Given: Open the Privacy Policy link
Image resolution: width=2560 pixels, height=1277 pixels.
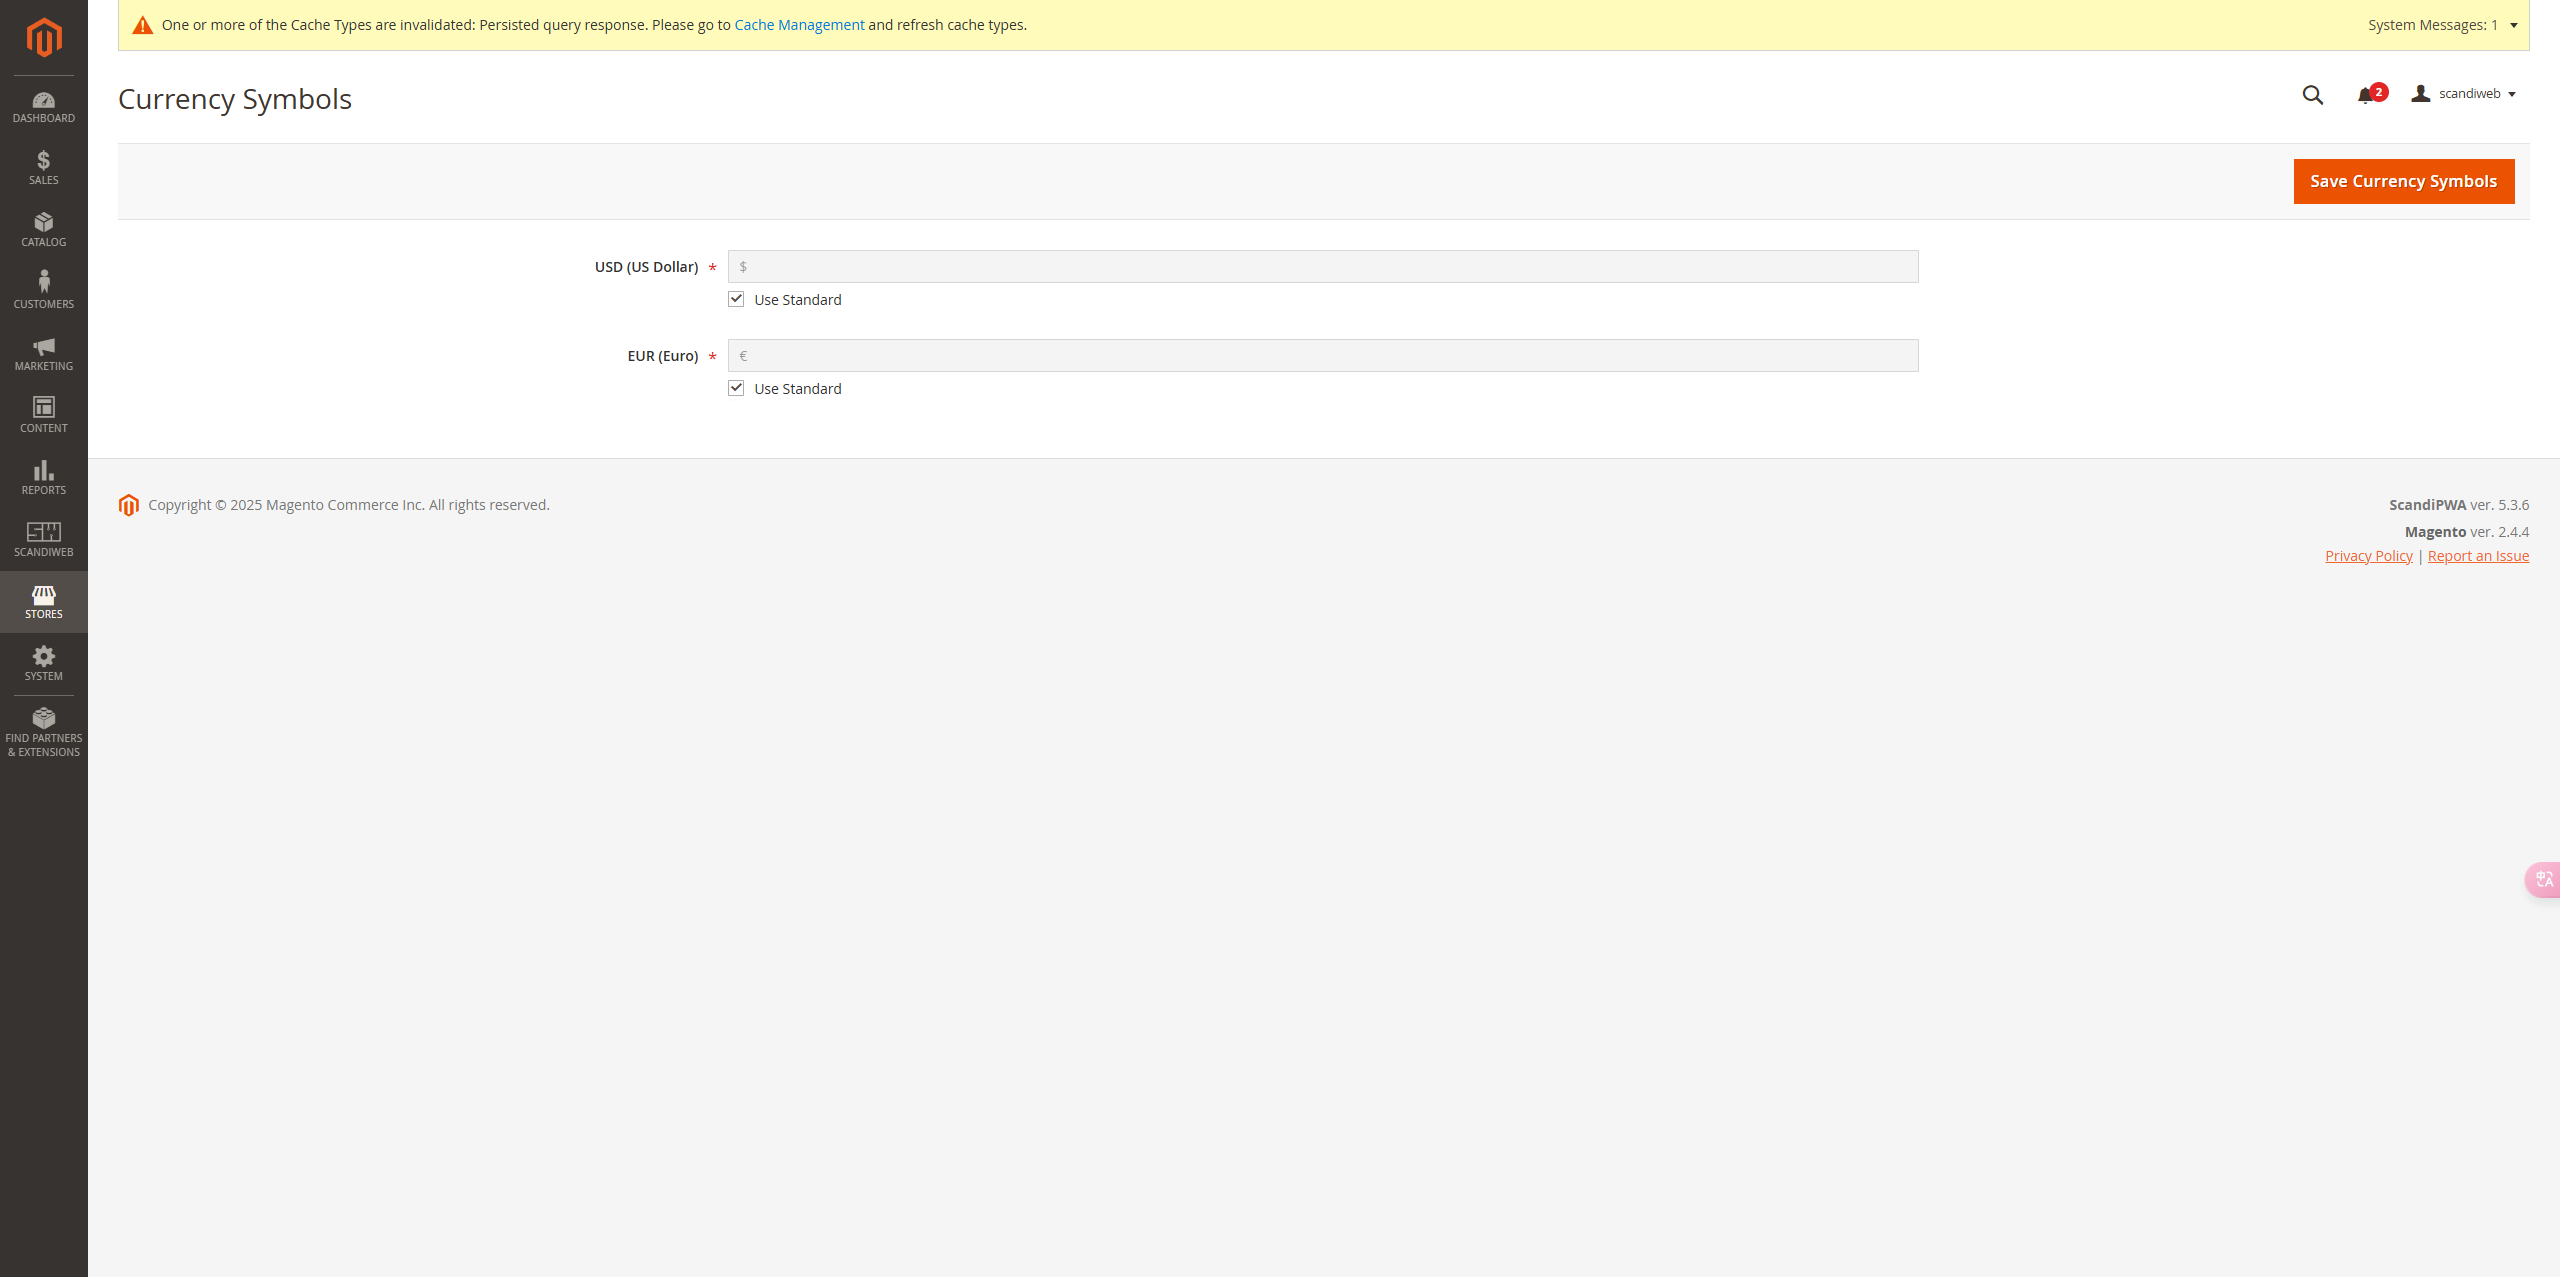Looking at the screenshot, I should 2368,556.
